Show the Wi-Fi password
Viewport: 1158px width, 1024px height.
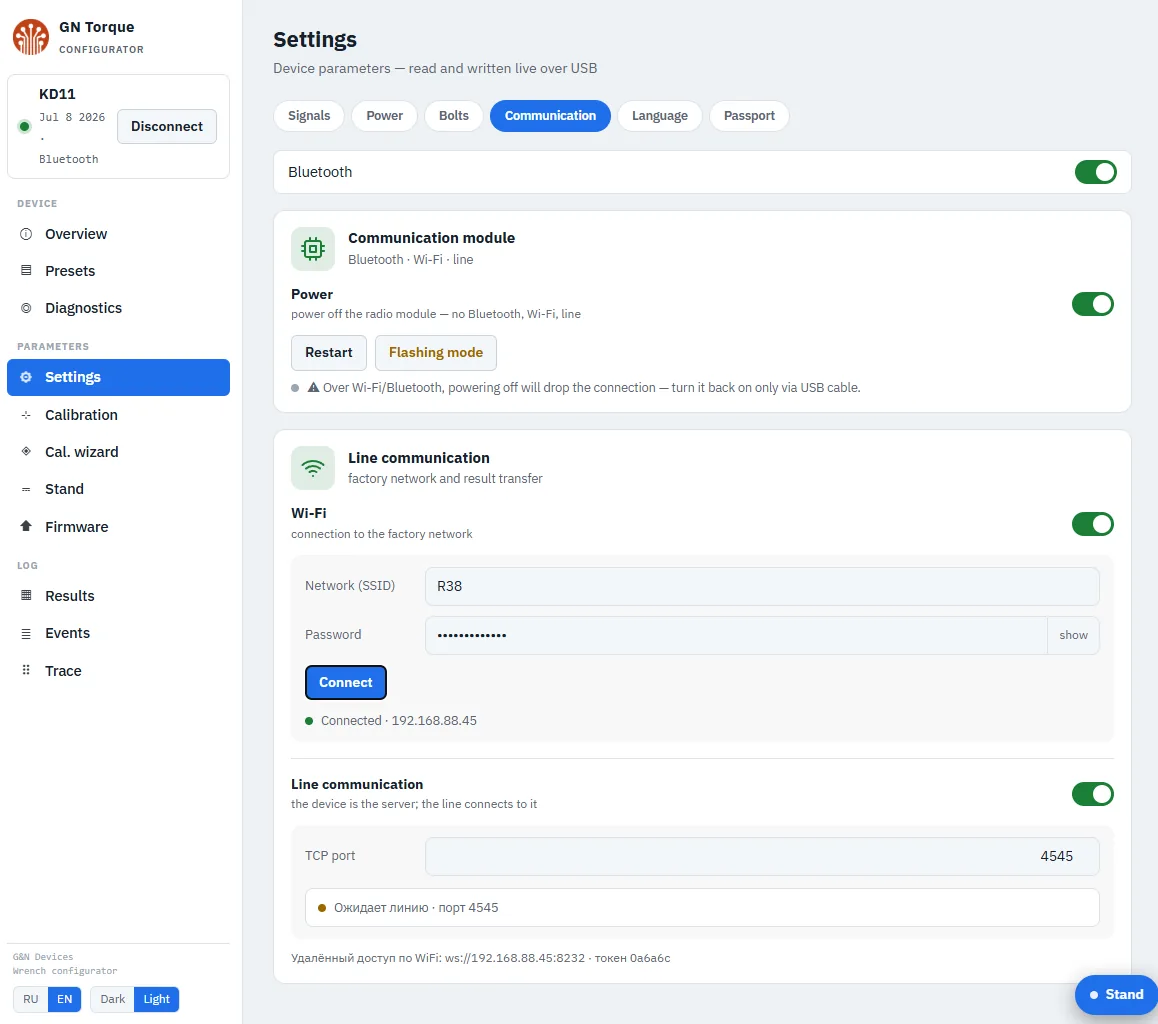tap(1073, 636)
